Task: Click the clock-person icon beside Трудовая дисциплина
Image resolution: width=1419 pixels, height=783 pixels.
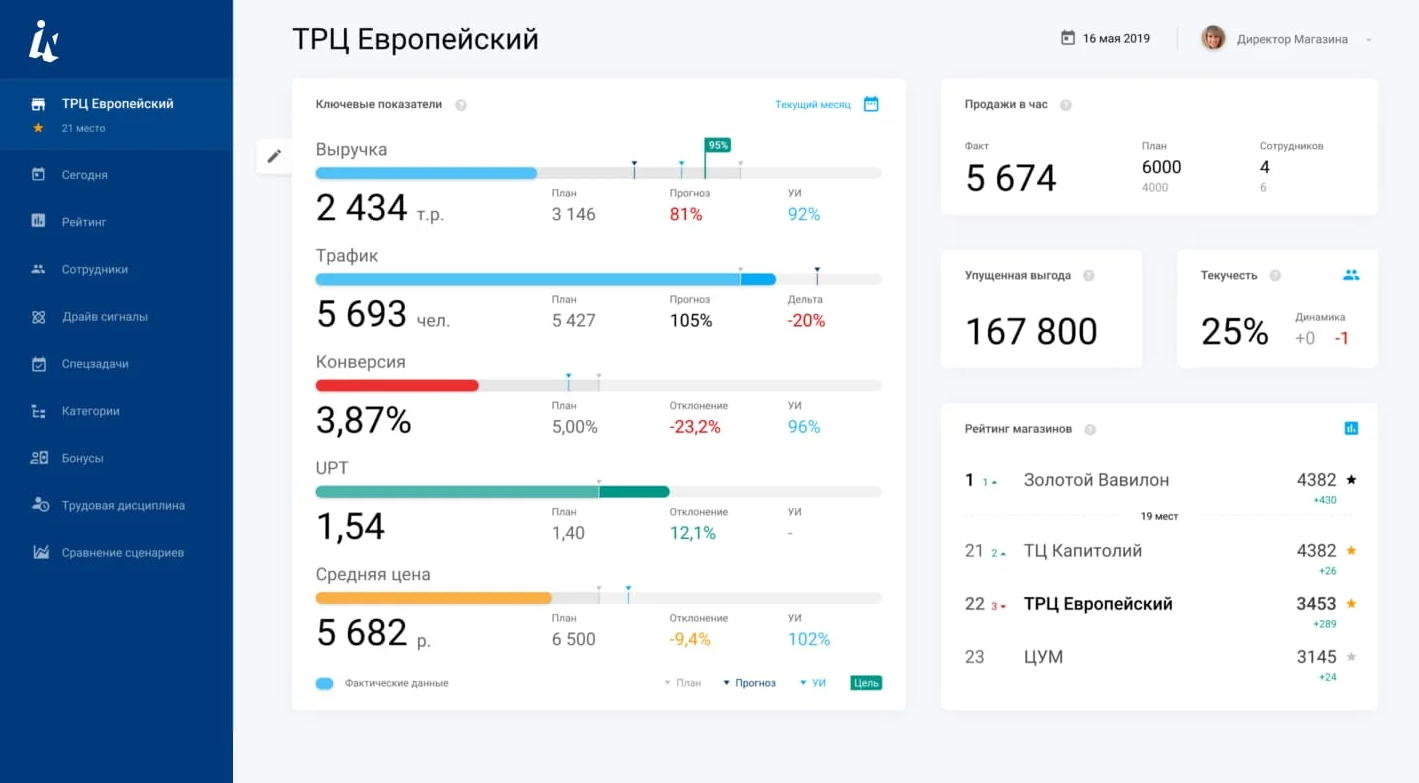Action: (40, 505)
